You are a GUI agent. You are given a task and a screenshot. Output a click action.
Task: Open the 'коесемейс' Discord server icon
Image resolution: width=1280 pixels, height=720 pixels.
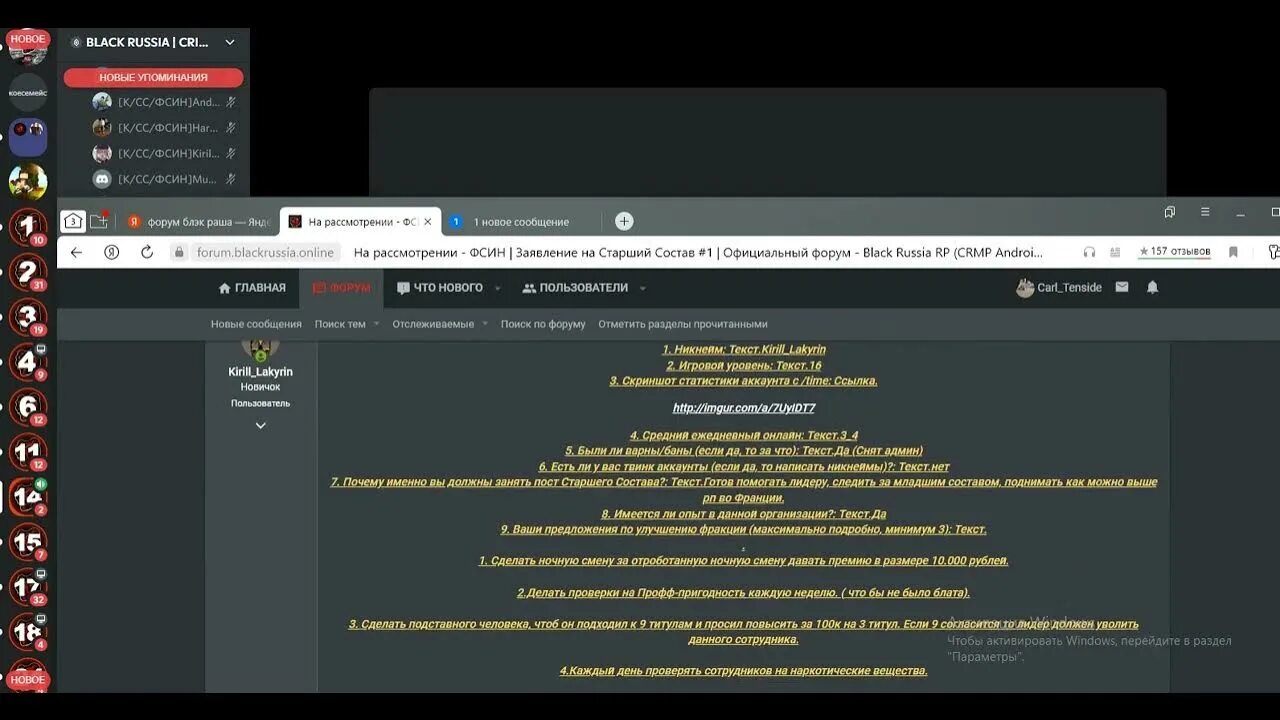pyautogui.click(x=28, y=92)
